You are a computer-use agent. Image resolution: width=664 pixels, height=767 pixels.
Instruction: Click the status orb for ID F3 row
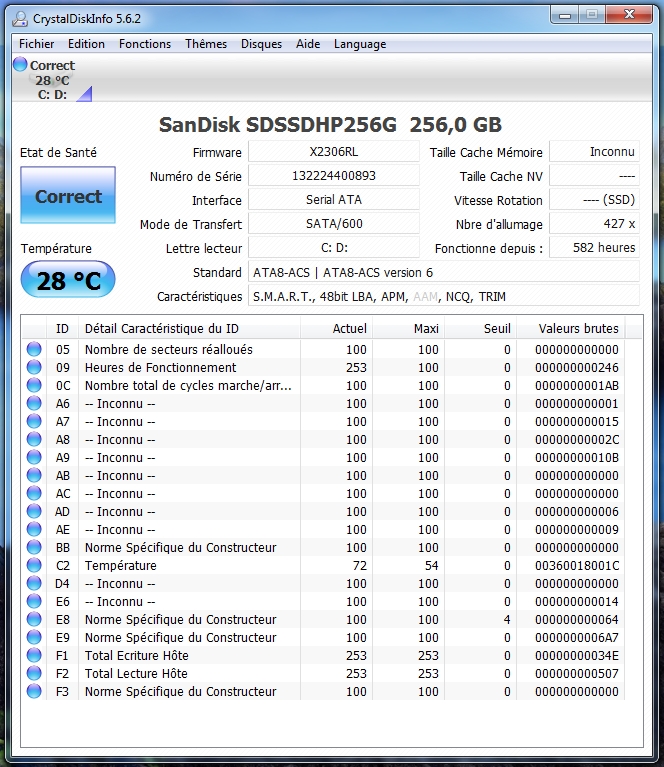[34, 691]
